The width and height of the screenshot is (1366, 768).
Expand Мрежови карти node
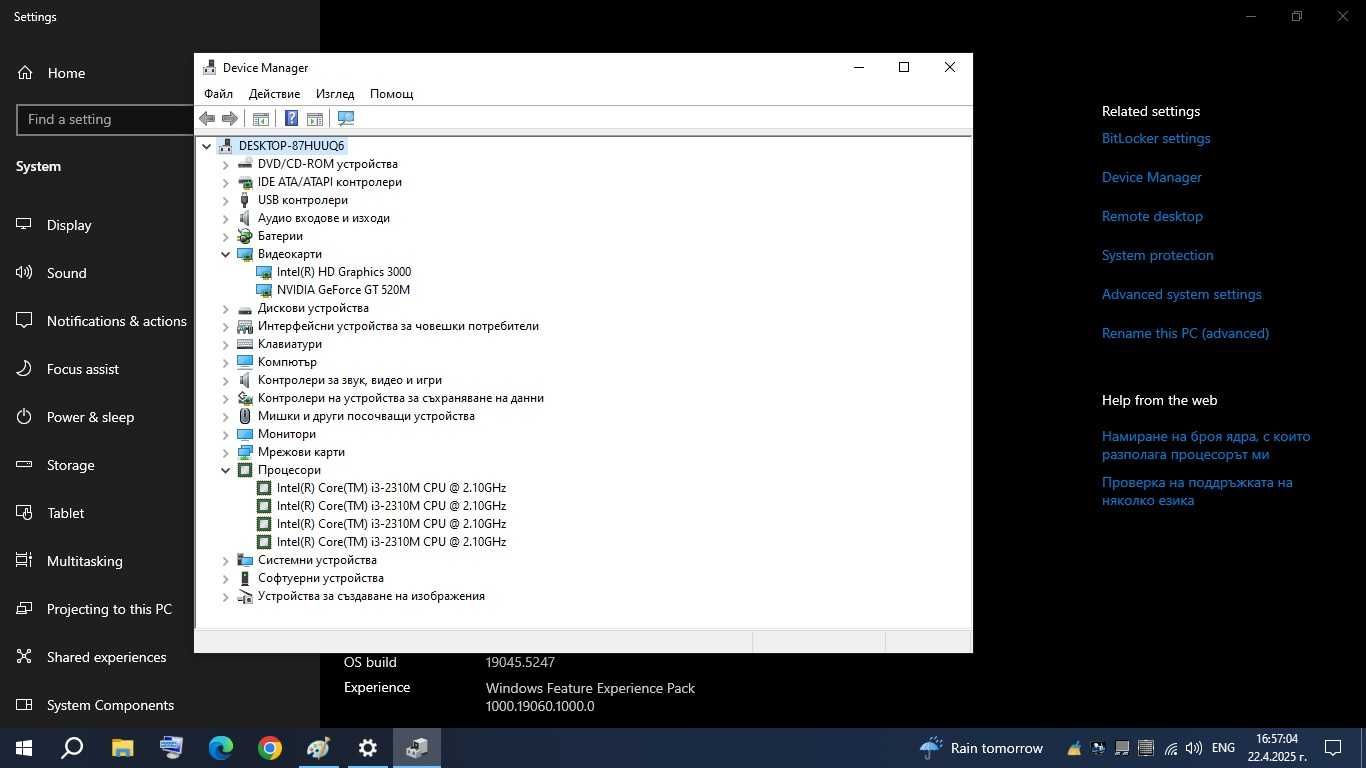226,452
